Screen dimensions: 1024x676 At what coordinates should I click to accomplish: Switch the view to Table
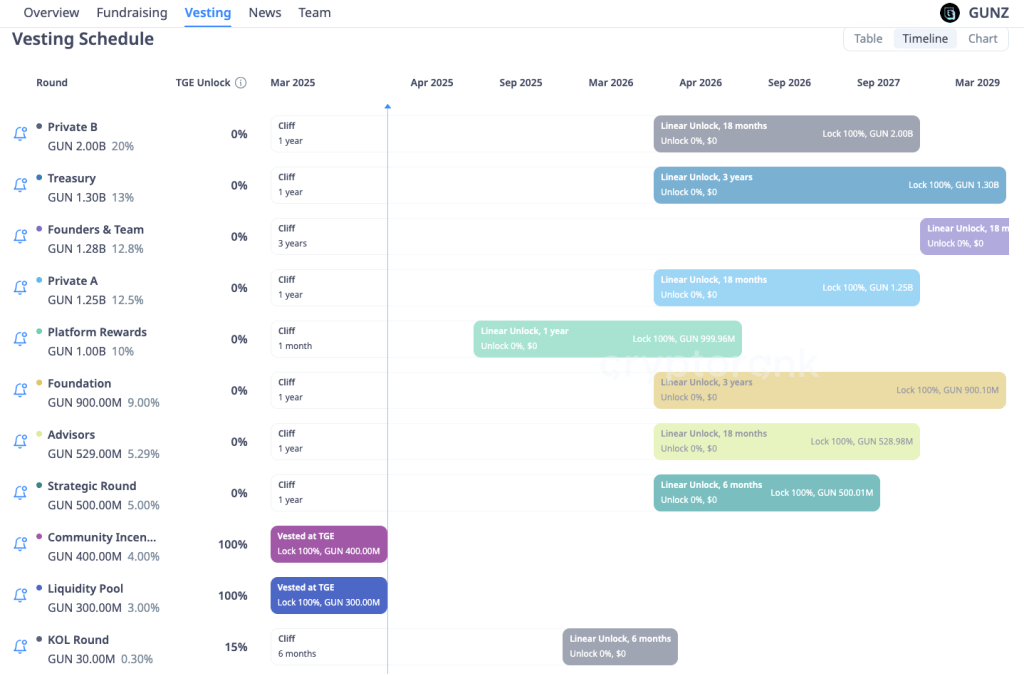point(867,38)
